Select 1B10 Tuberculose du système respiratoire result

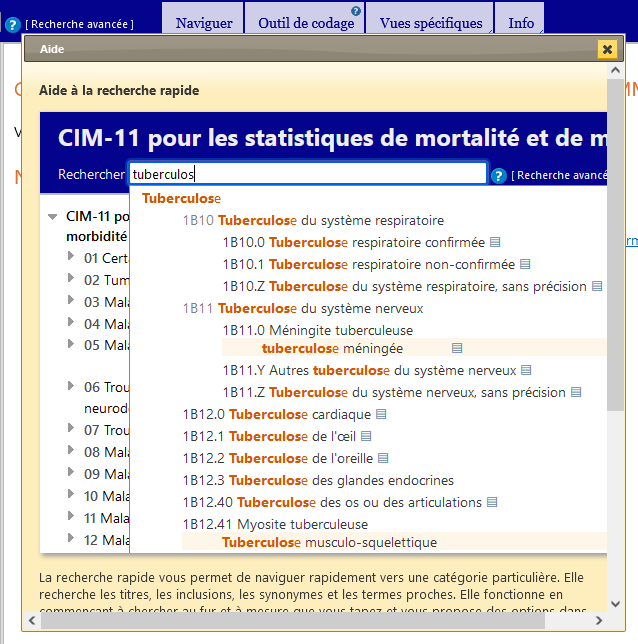point(313,221)
